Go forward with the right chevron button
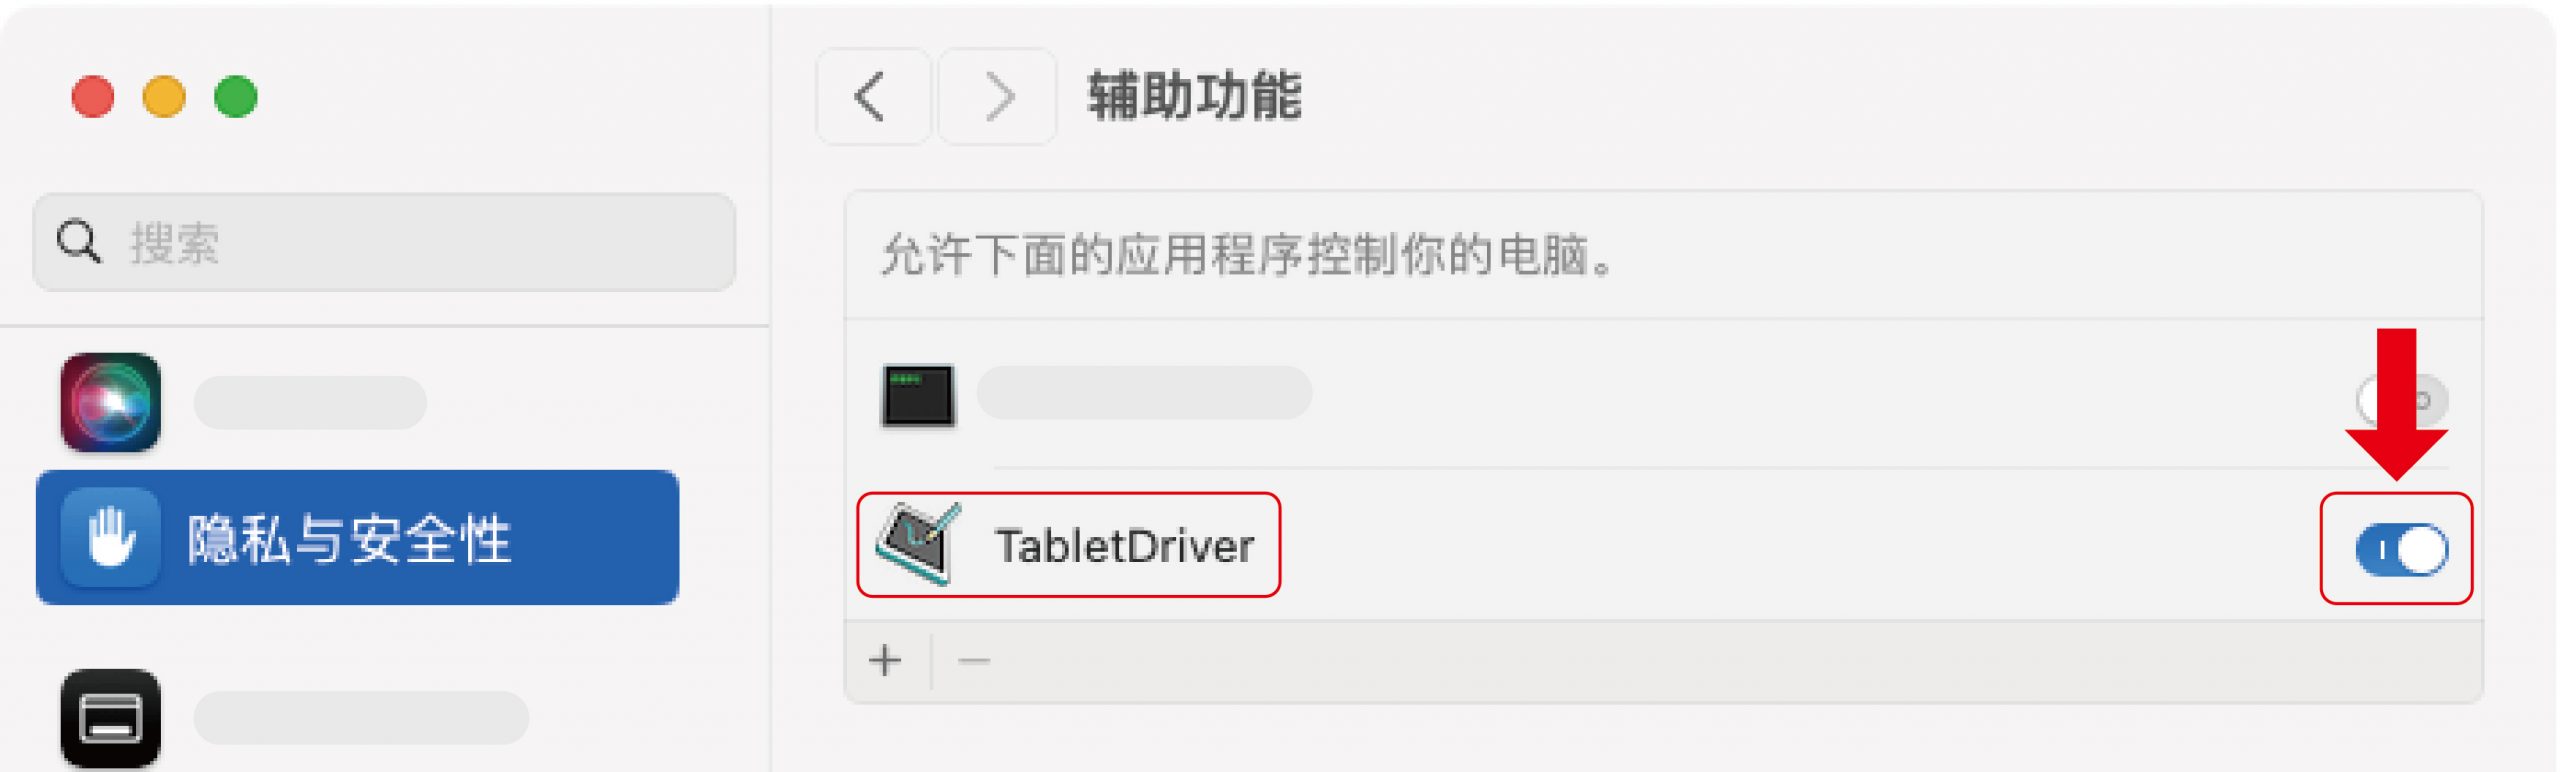Viewport: 2560px width, 772px height. [997, 97]
